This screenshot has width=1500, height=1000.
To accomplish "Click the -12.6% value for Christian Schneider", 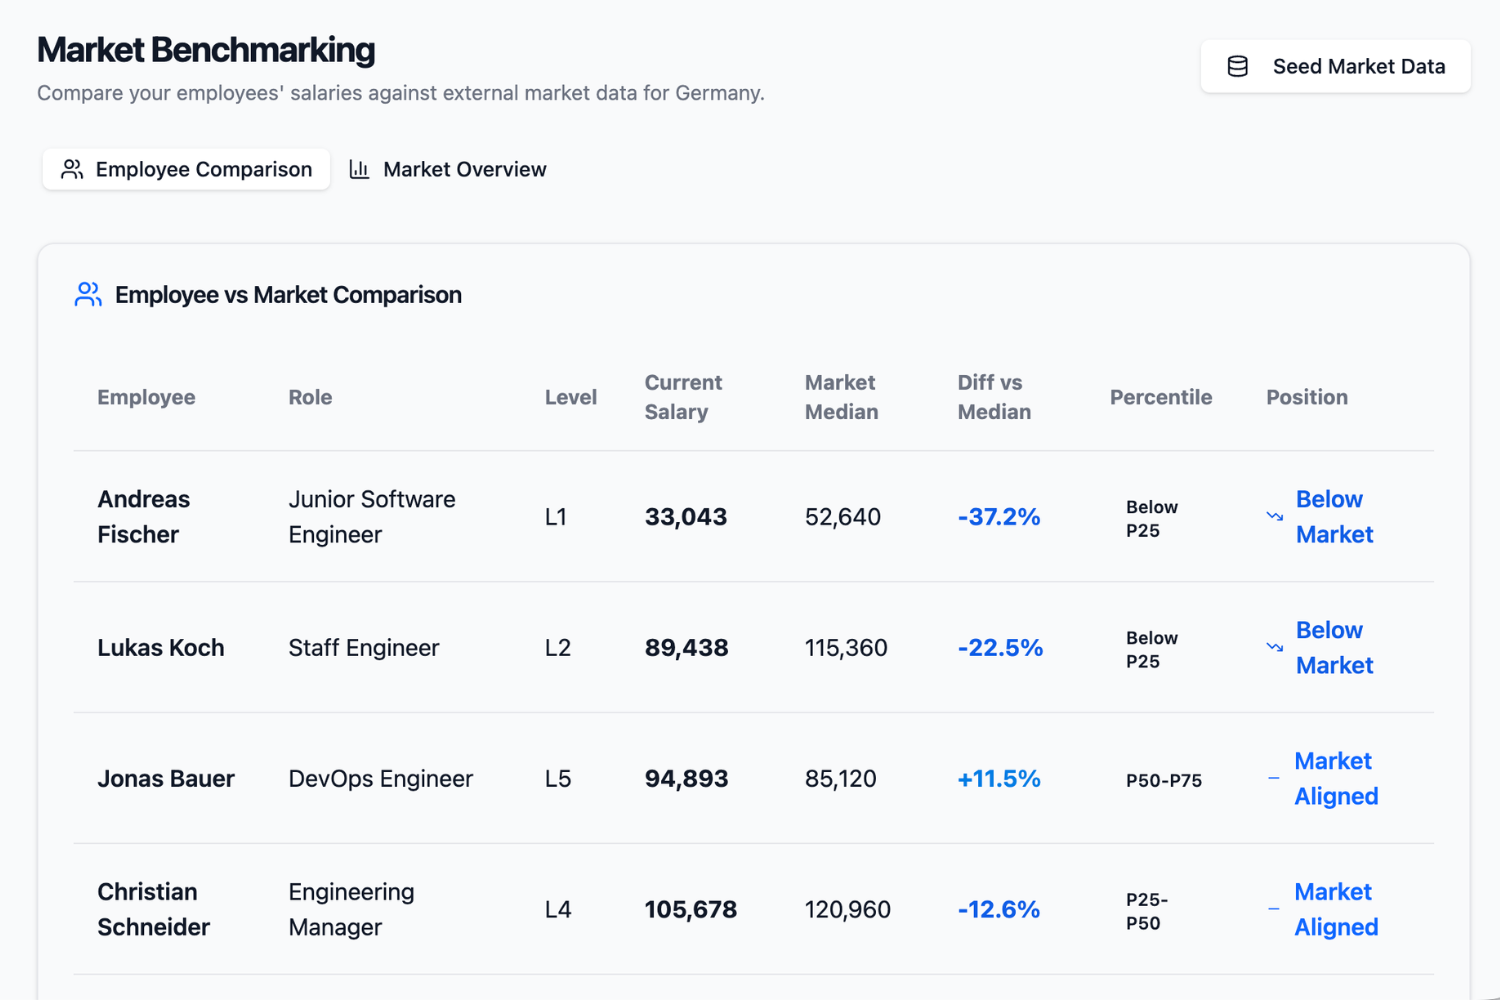I will coord(999,909).
